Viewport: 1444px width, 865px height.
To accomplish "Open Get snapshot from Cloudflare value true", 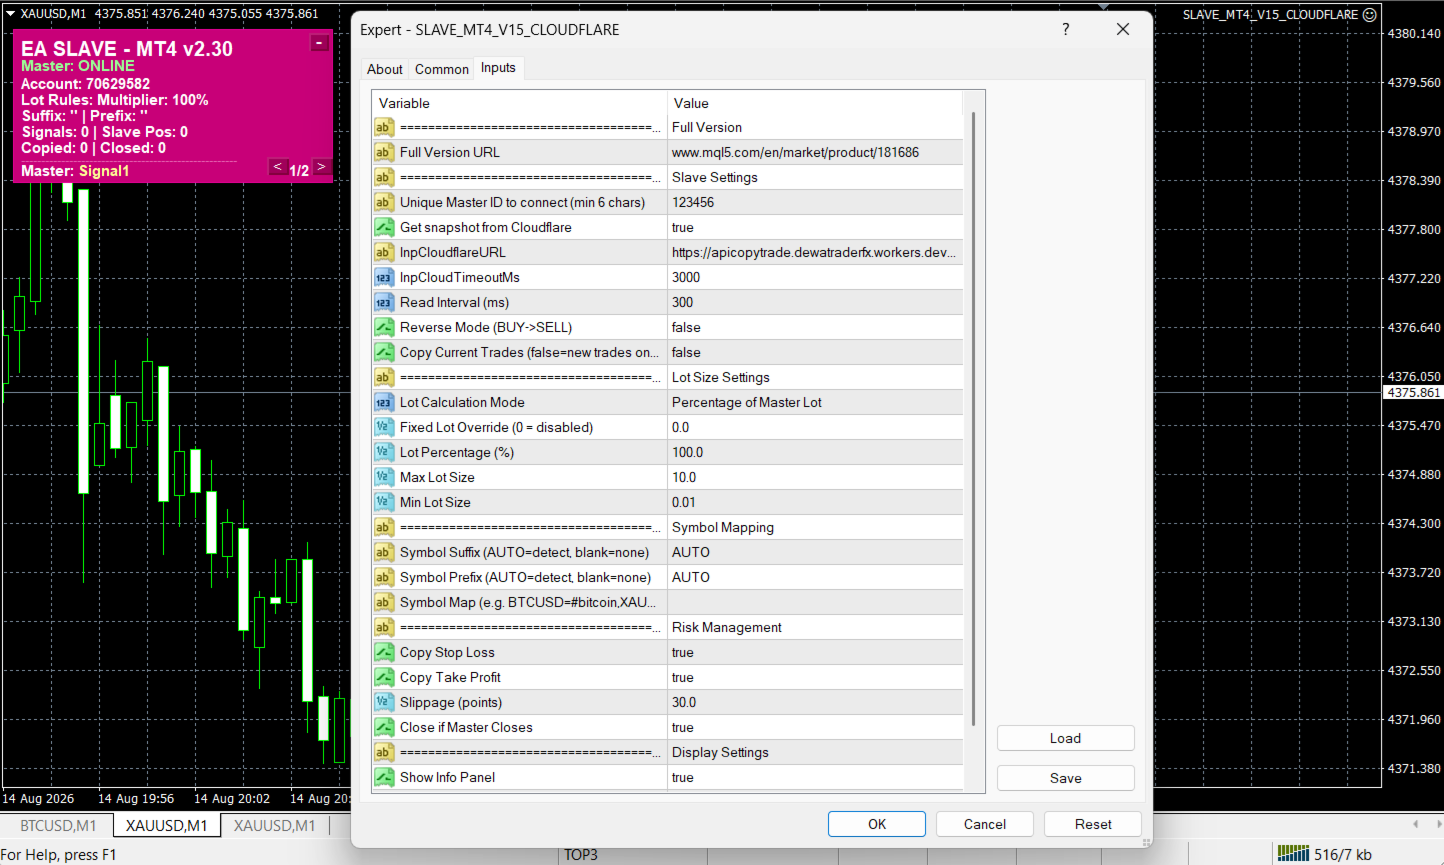I will 815,227.
